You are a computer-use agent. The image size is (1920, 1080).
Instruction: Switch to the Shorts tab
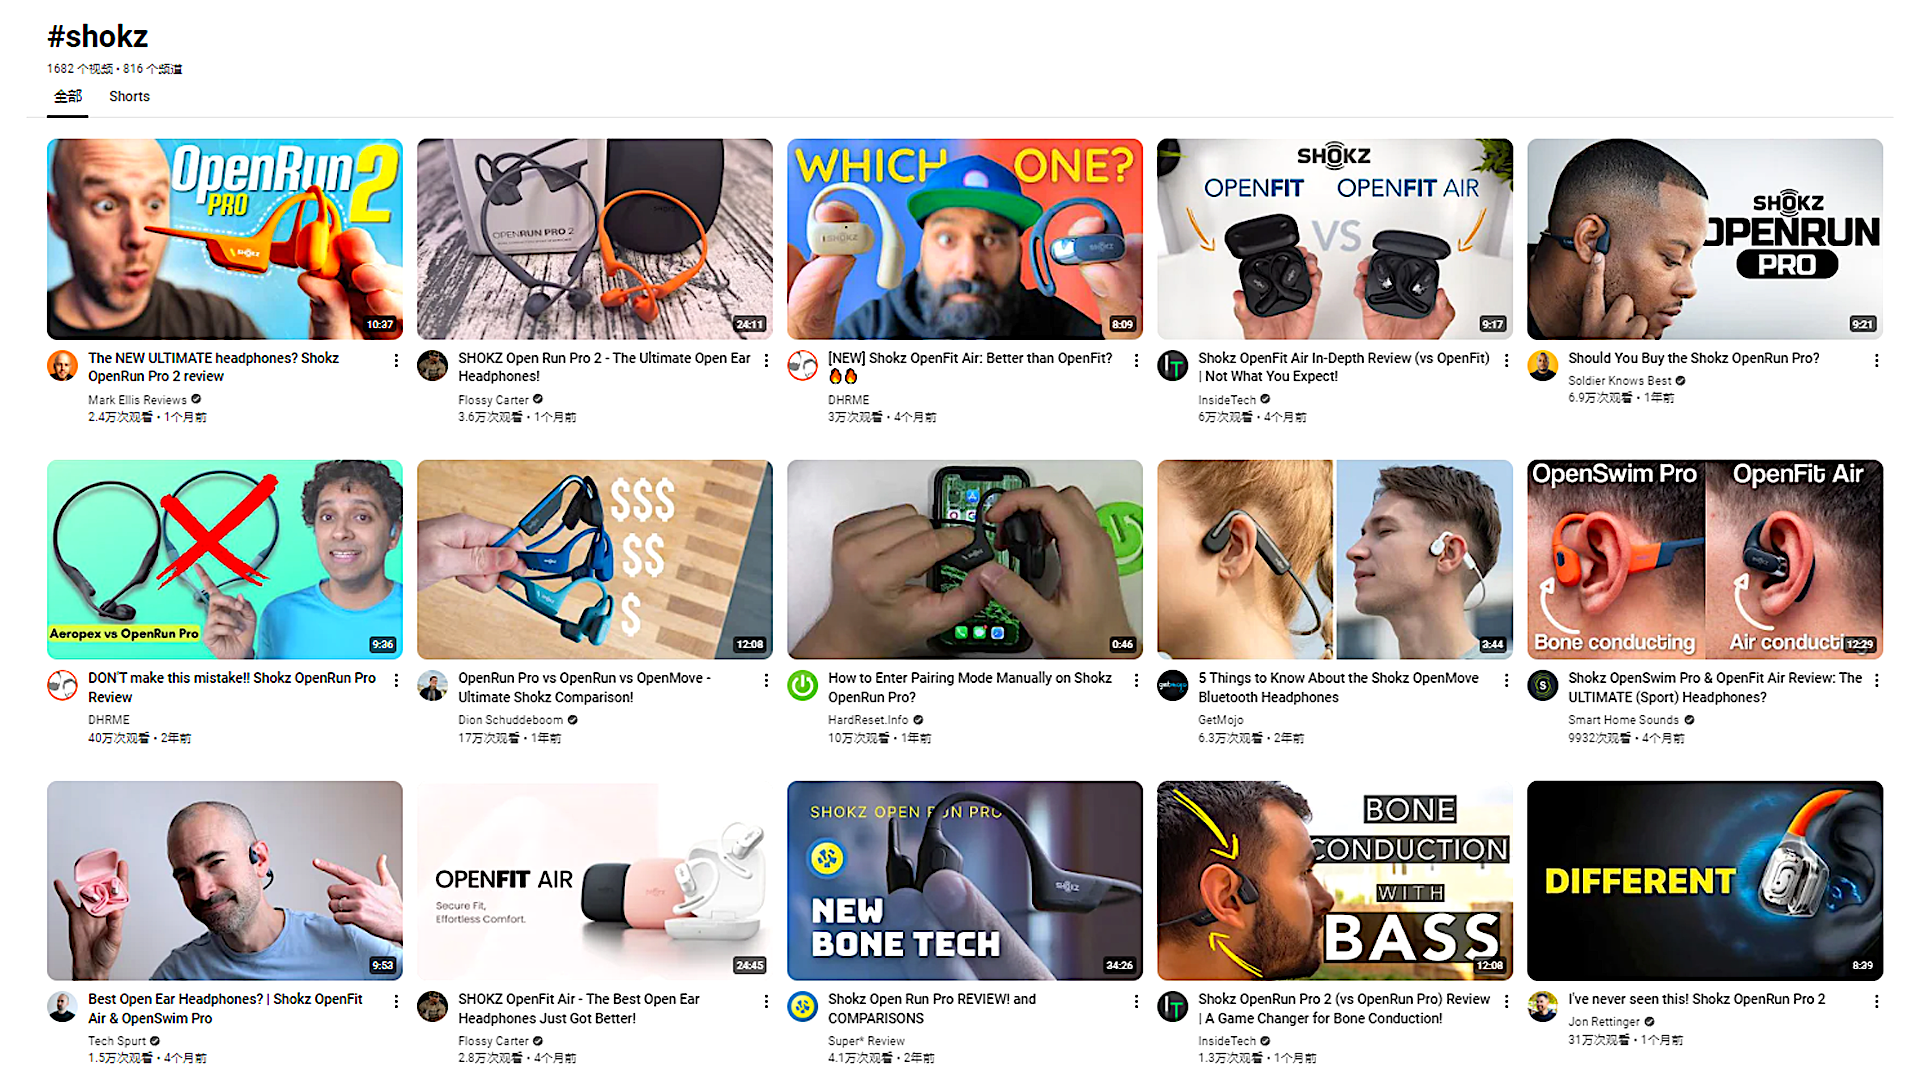[129, 97]
